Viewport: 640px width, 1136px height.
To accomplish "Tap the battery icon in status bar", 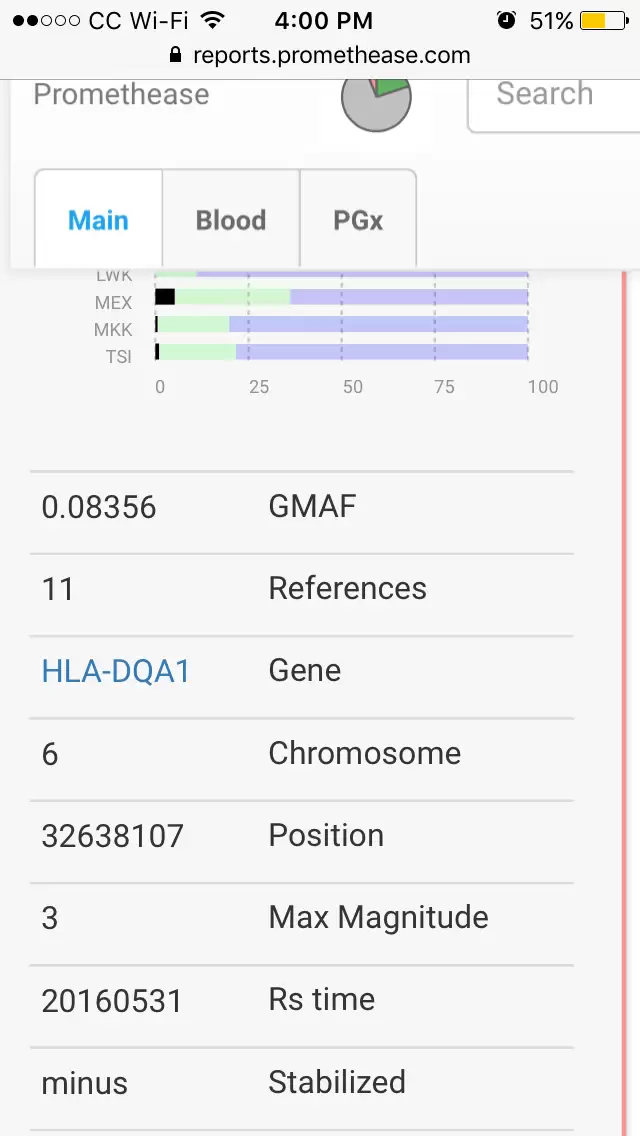I will click(x=603, y=20).
